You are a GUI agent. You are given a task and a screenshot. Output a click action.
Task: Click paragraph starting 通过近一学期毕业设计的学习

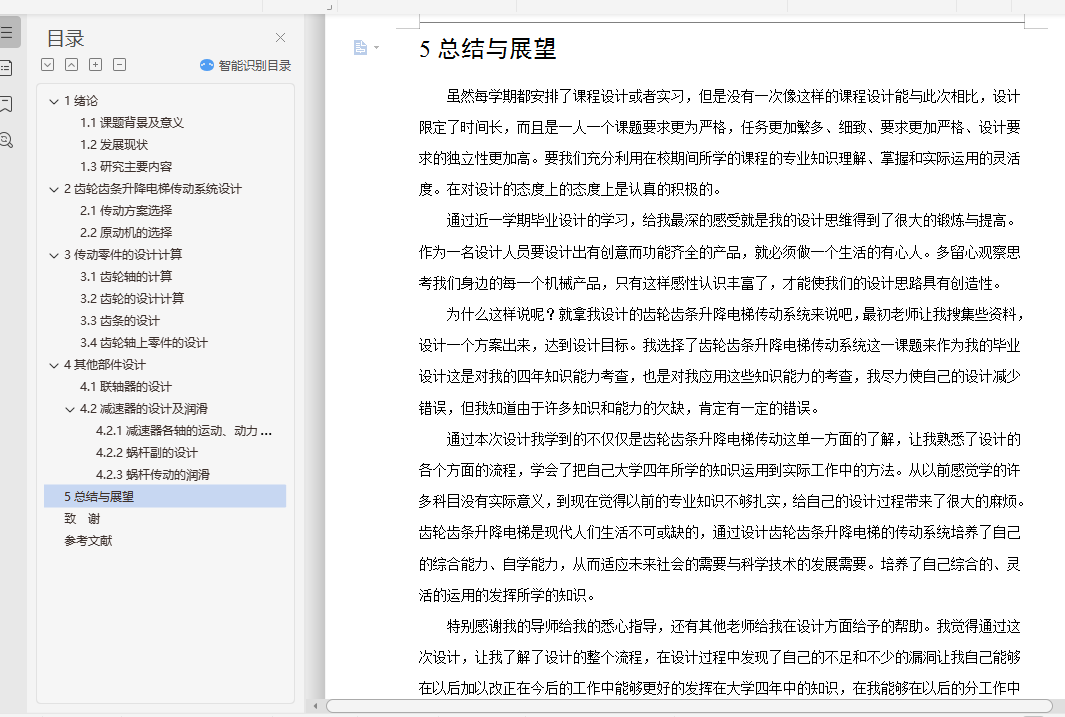720,252
